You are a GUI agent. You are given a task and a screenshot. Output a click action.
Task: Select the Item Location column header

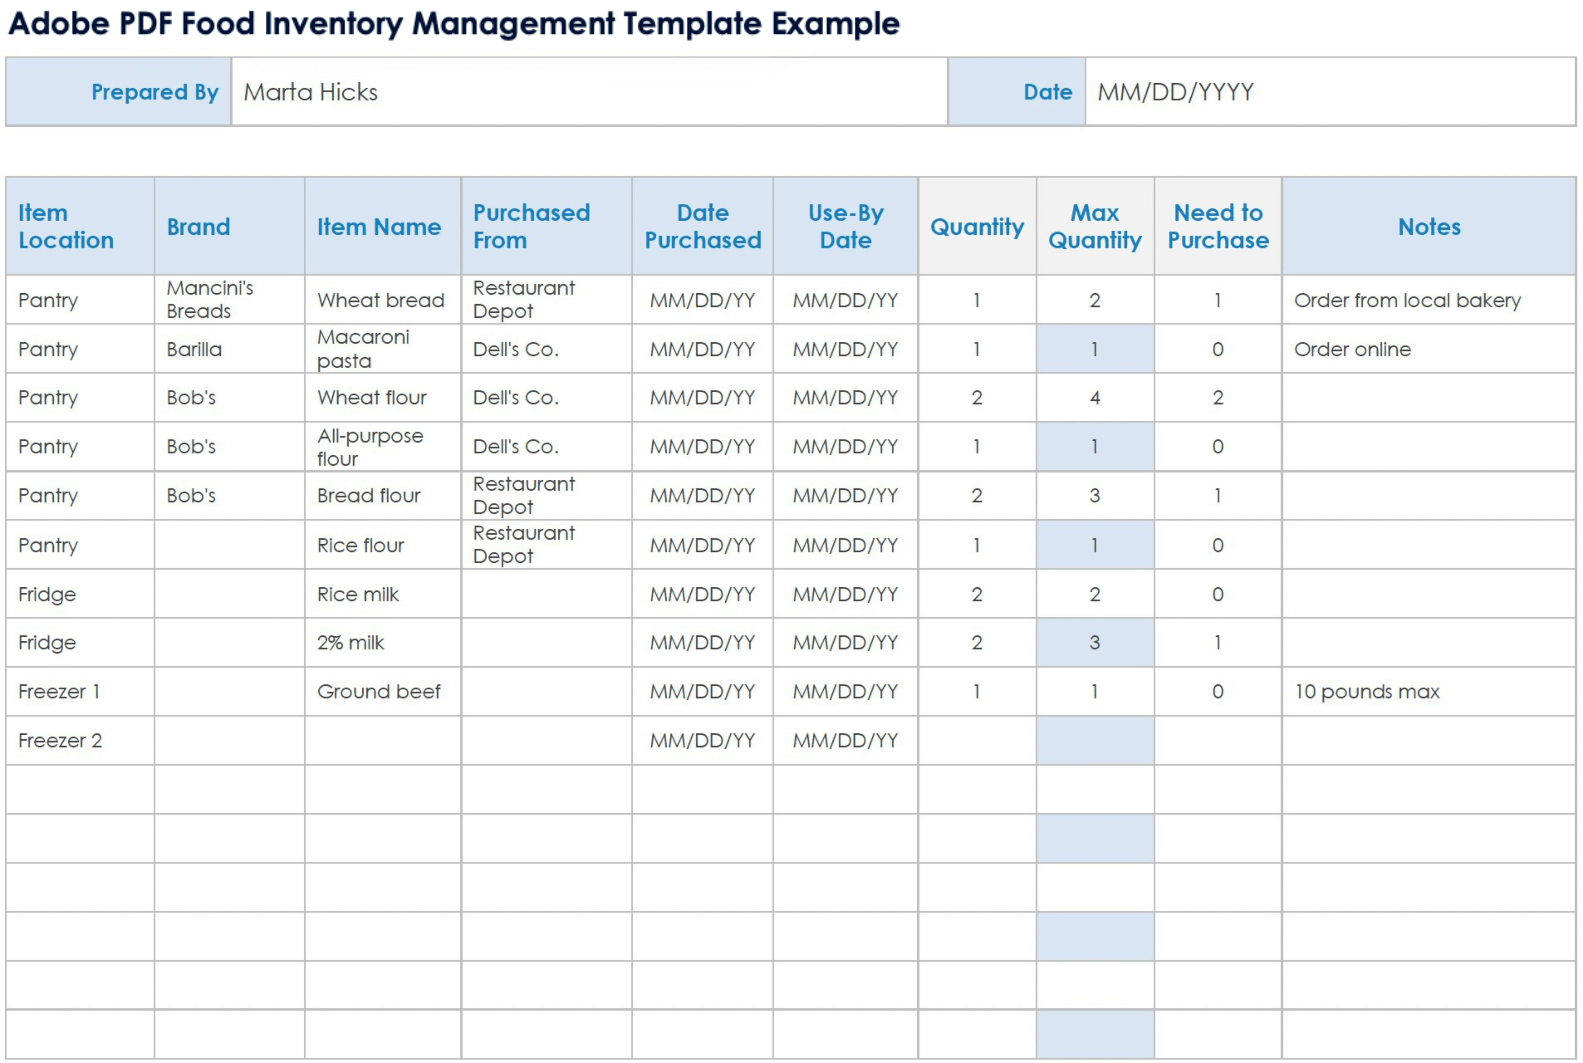coord(79,227)
